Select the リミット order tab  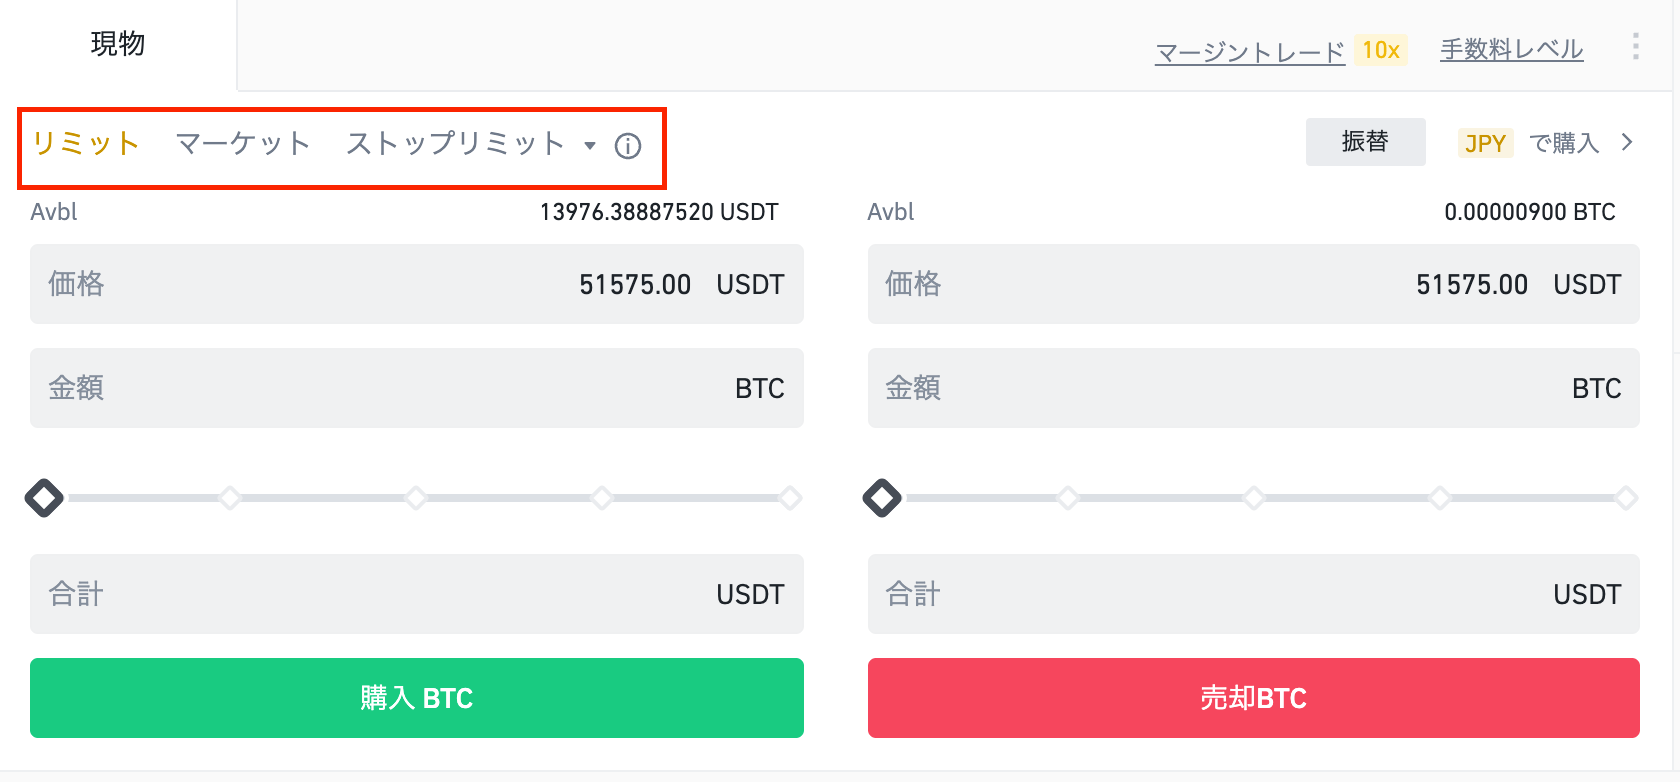click(85, 143)
